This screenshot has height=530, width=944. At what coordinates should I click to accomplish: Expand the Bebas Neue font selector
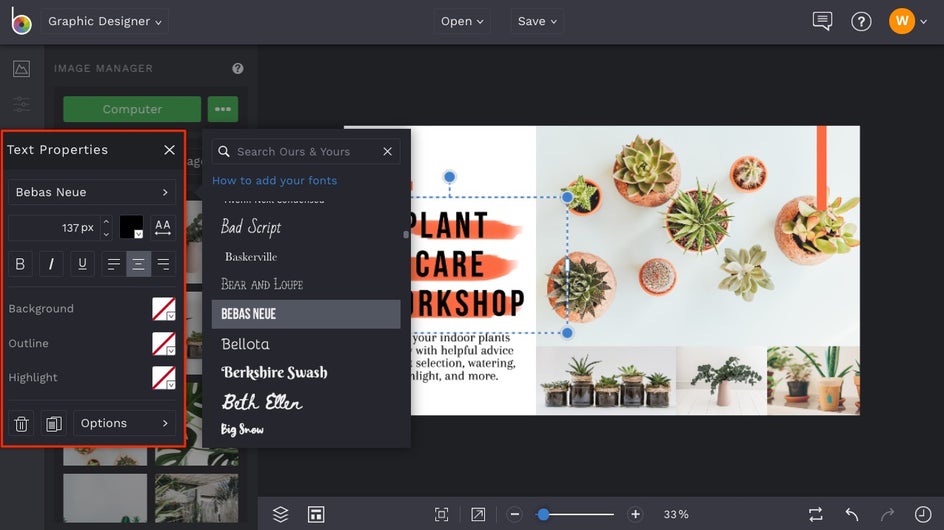(92, 192)
